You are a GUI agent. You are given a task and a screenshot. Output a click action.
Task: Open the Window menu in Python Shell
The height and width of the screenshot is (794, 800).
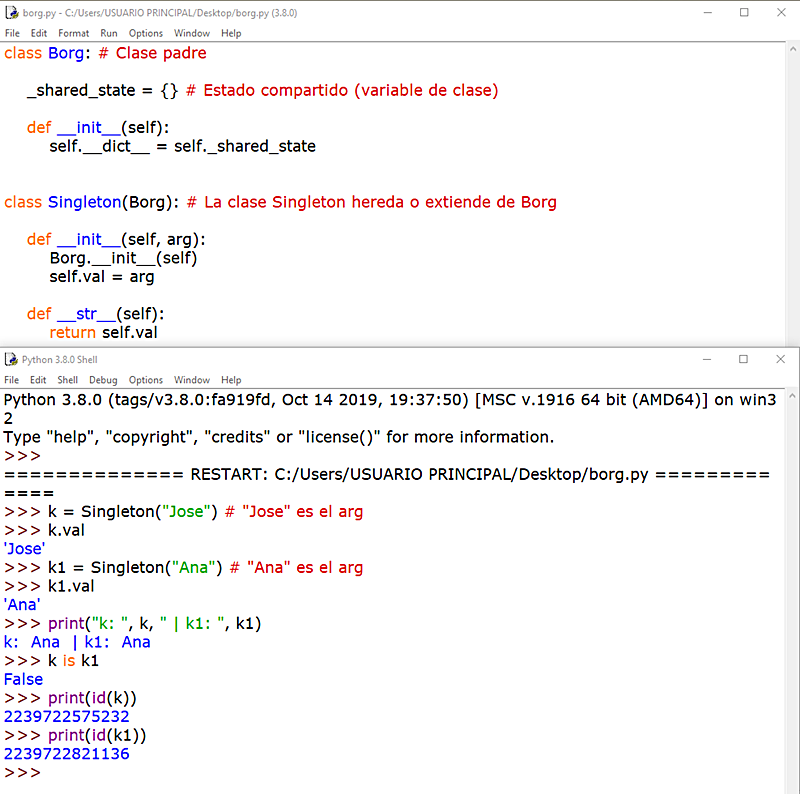(191, 380)
